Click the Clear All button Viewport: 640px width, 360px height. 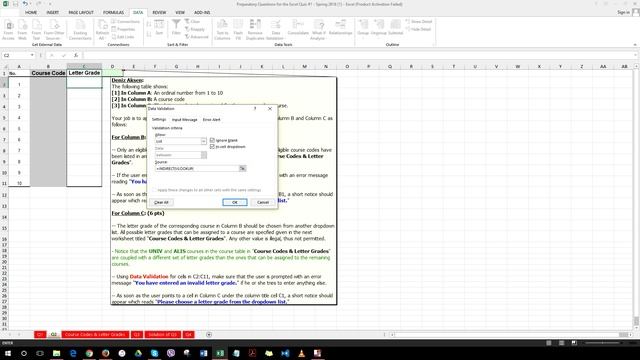(x=161, y=202)
